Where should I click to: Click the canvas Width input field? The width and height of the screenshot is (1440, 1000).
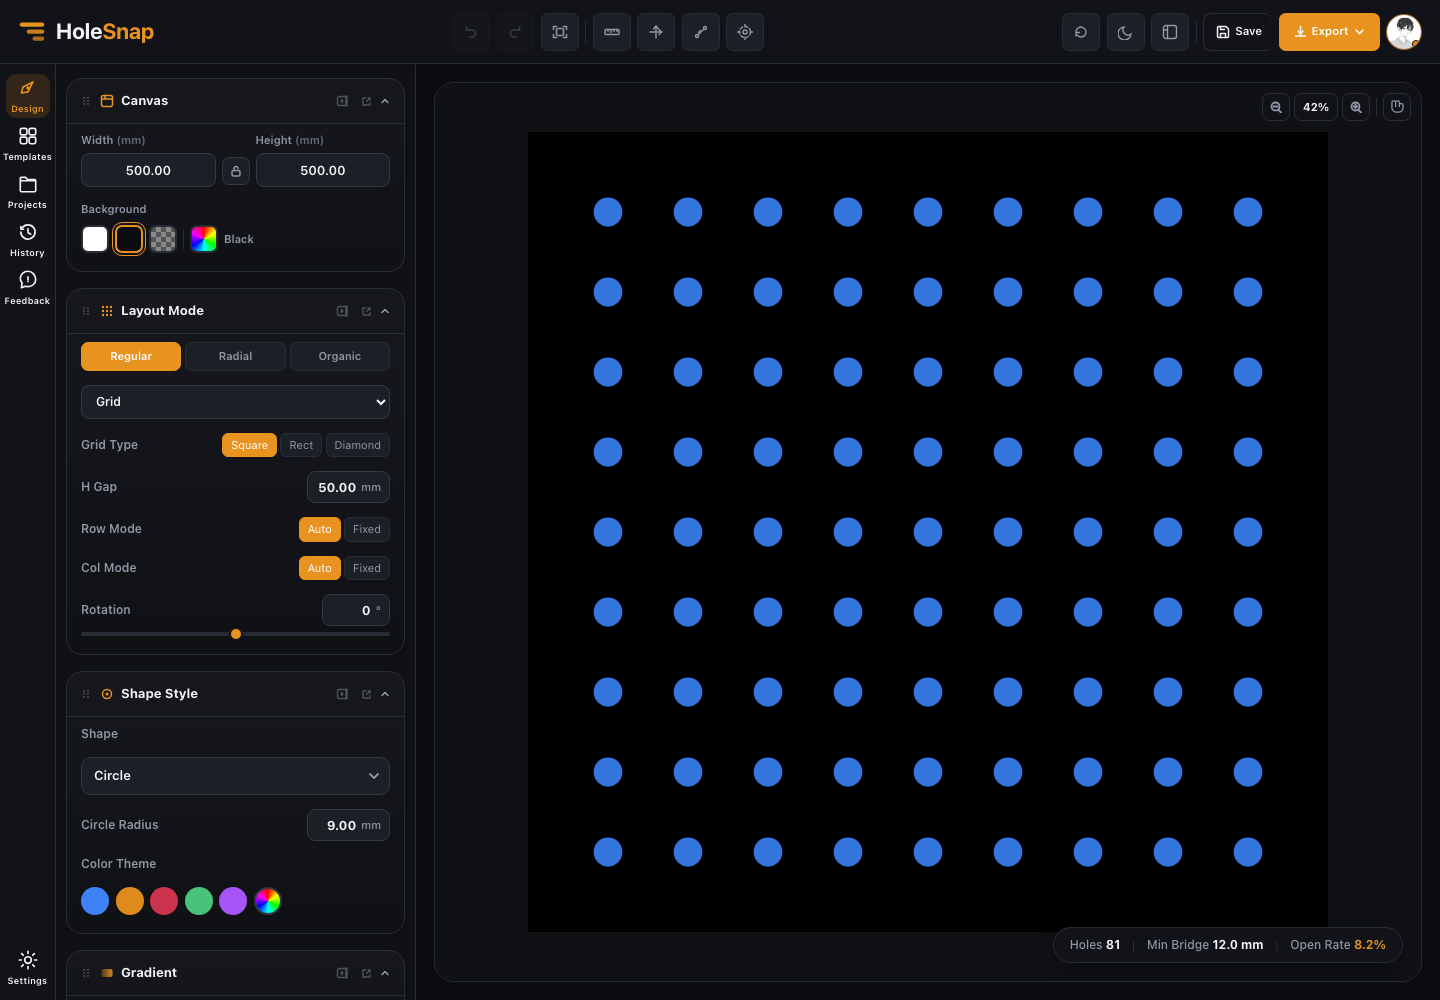pos(148,170)
